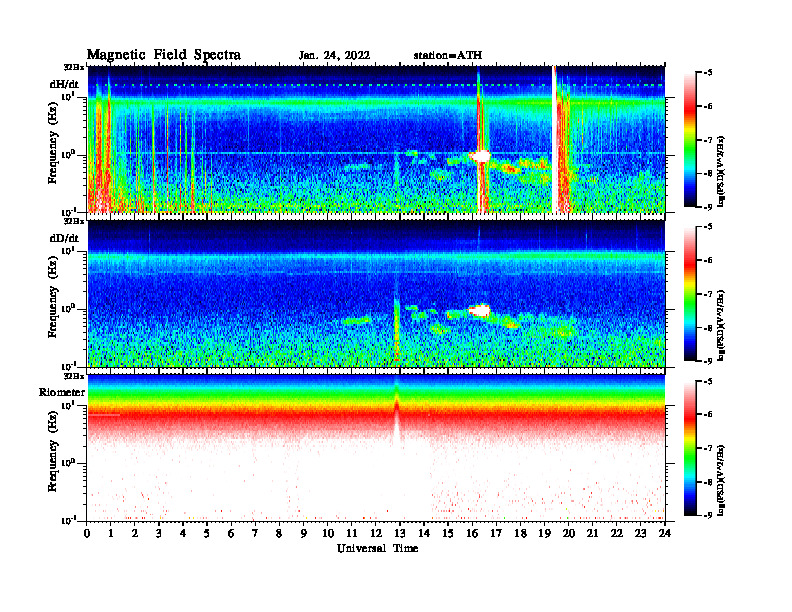The width and height of the screenshot is (792, 612).
Task: Select the date text "Jan. 24, 2022"
Action: coord(334,56)
